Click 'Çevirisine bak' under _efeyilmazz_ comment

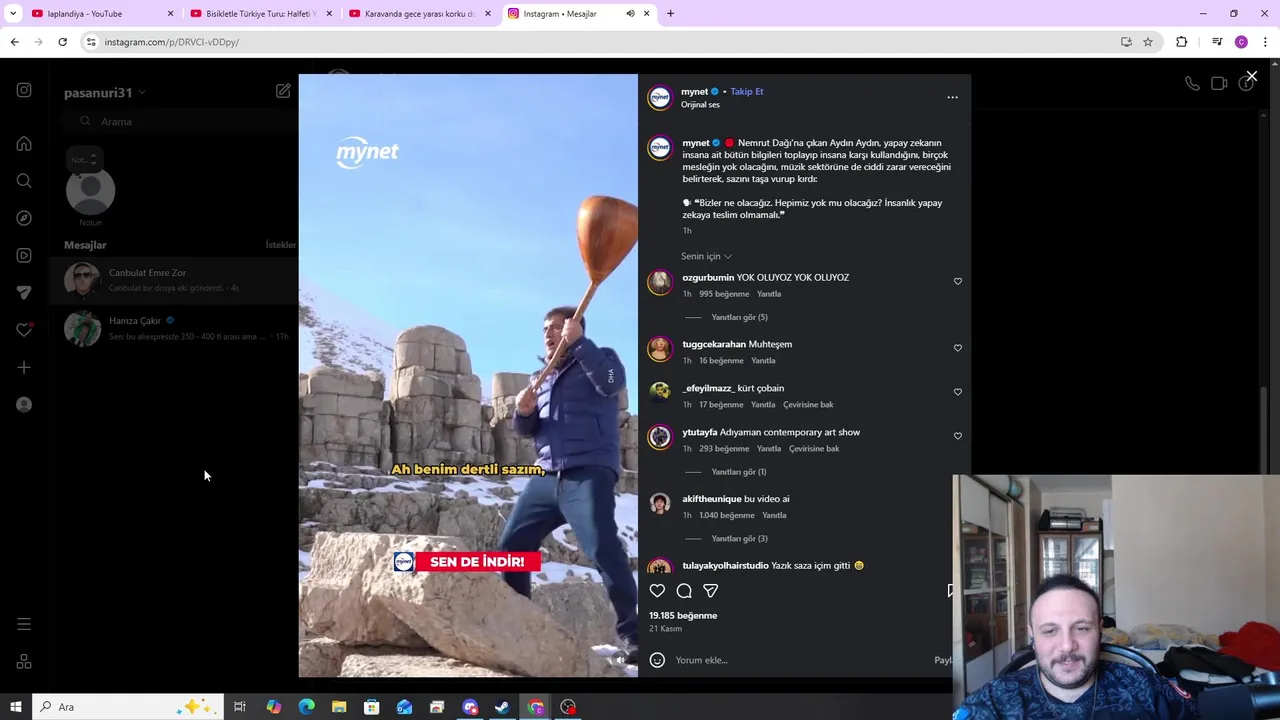808,405
